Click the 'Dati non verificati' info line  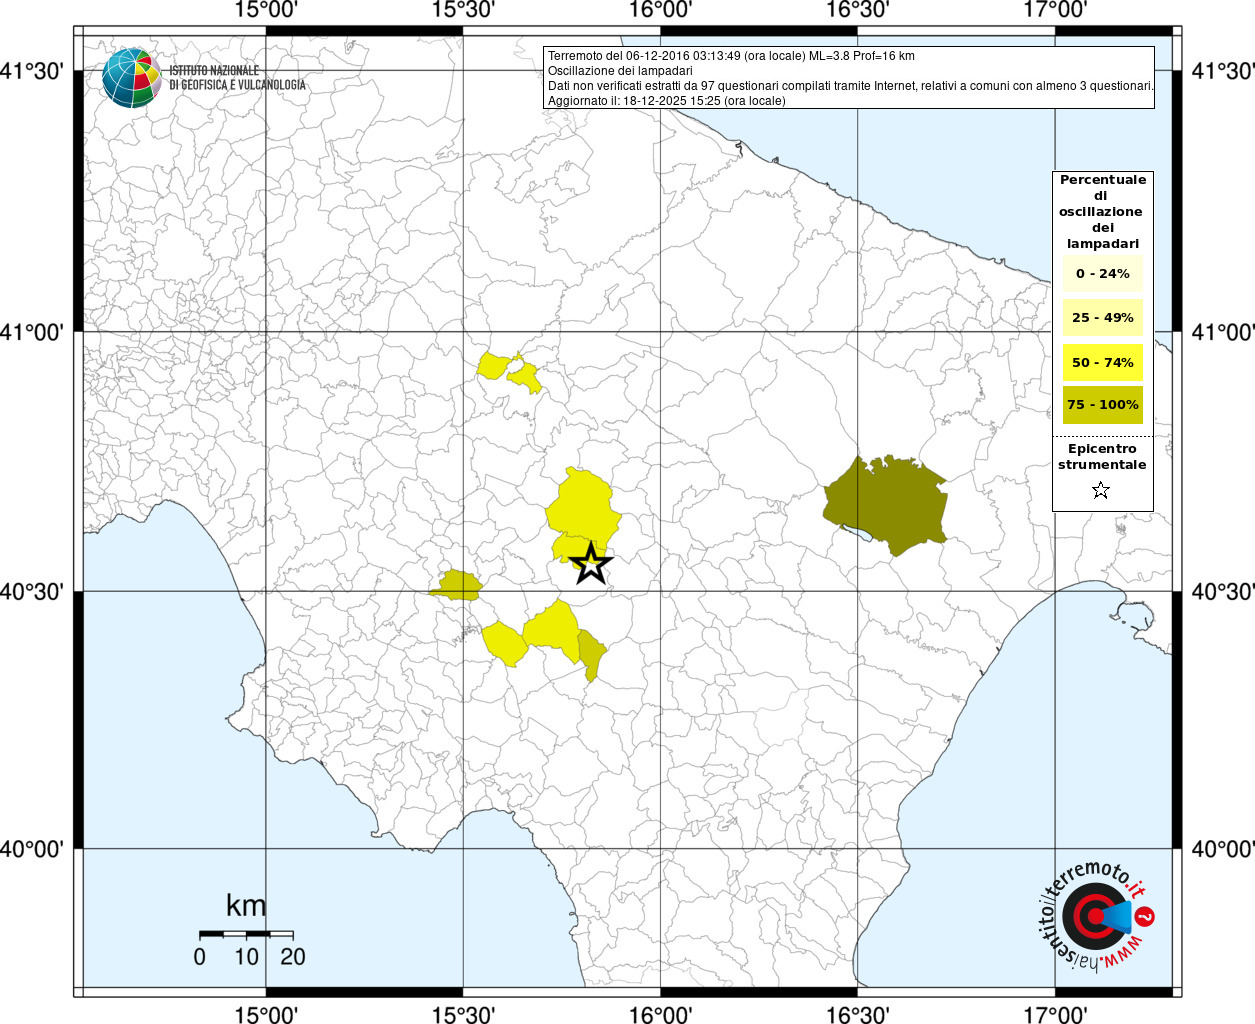click(851, 86)
